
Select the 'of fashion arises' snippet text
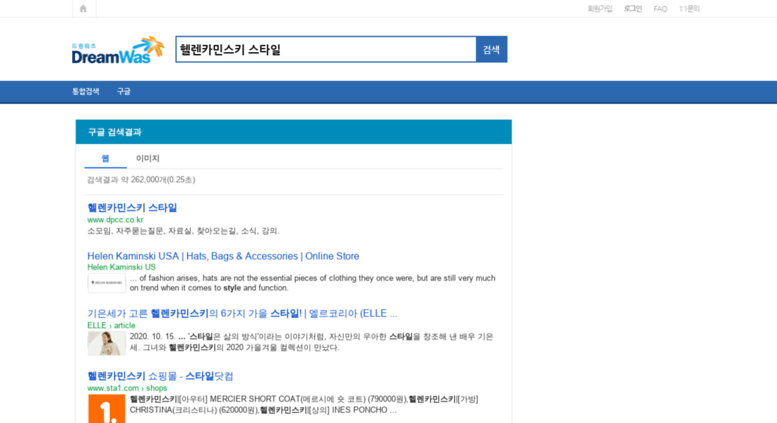(x=313, y=283)
